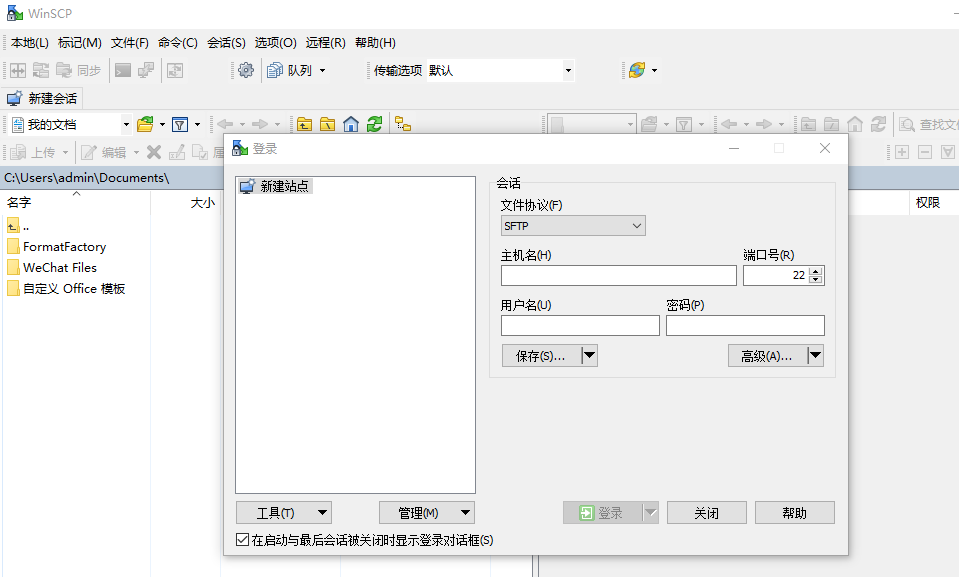The image size is (959, 577).
Task: Focus the 密码 input field
Action: pos(745,326)
